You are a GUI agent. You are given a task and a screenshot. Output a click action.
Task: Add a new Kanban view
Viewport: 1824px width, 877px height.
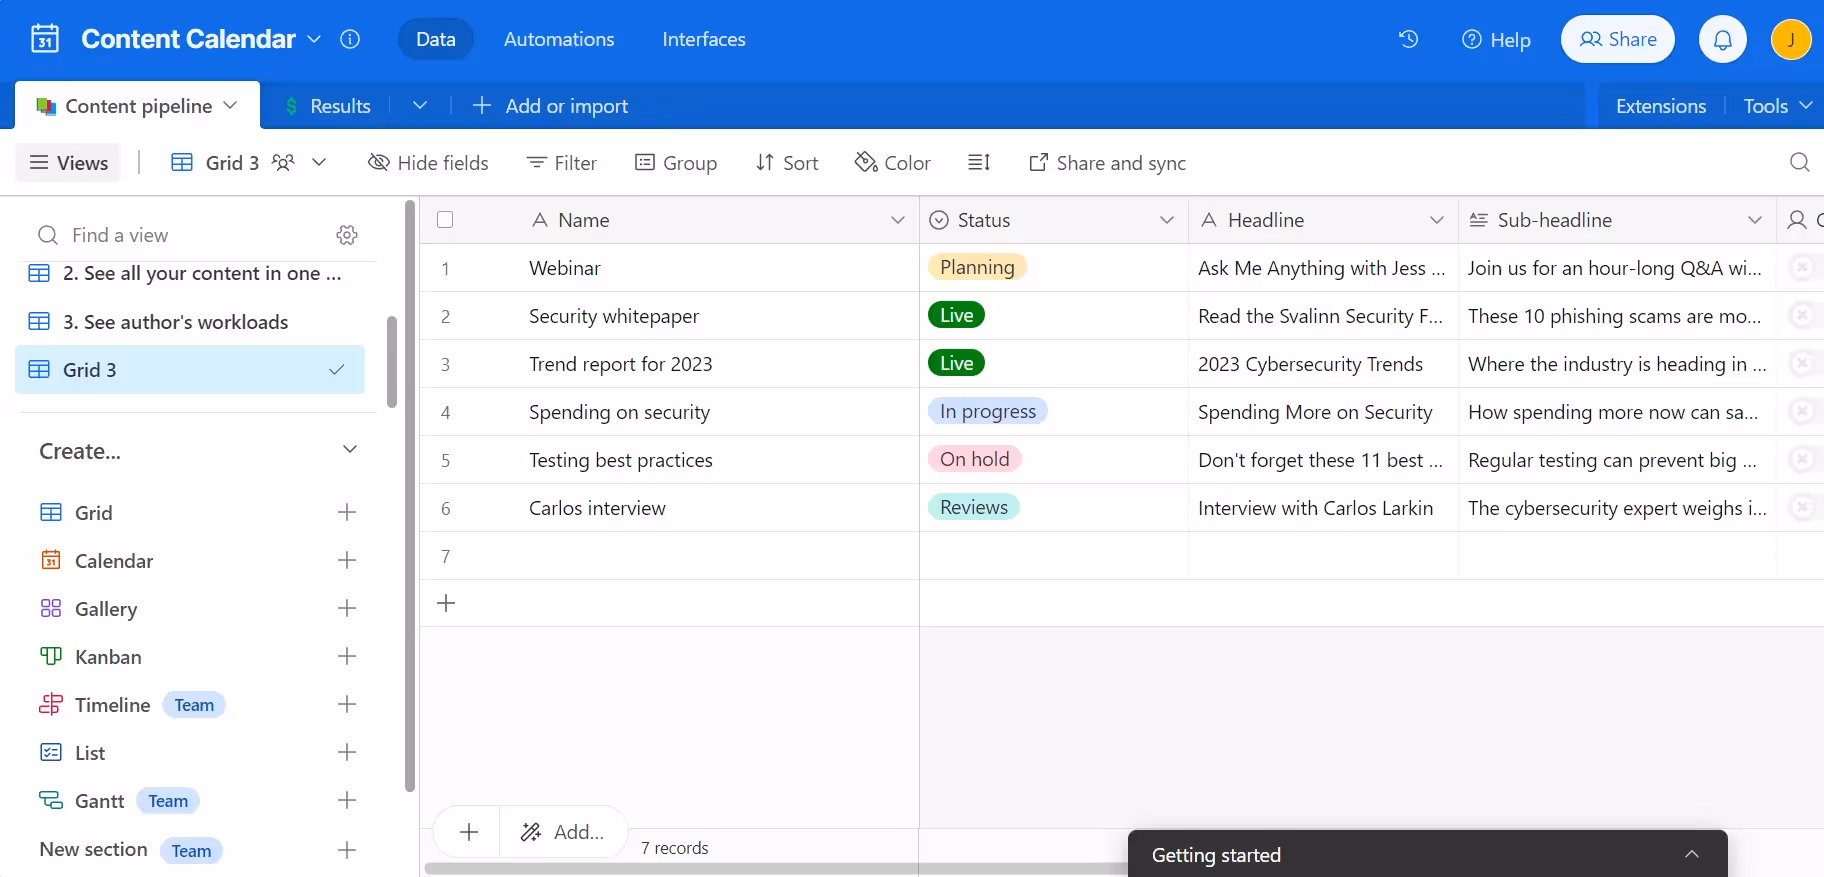347,656
